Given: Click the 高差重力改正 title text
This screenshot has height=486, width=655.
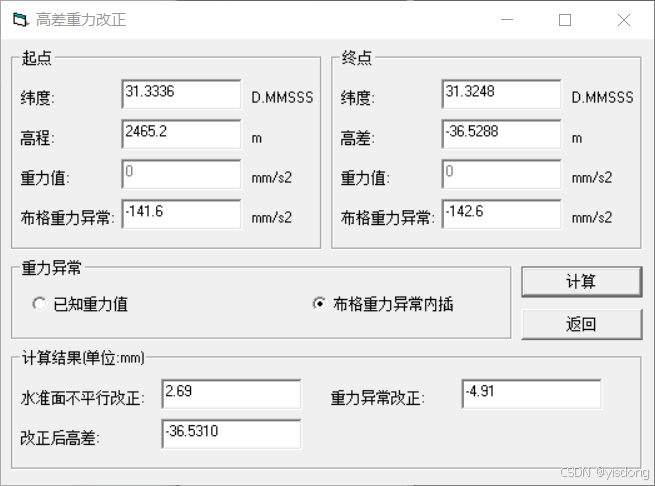Looking at the screenshot, I should (81, 20).
